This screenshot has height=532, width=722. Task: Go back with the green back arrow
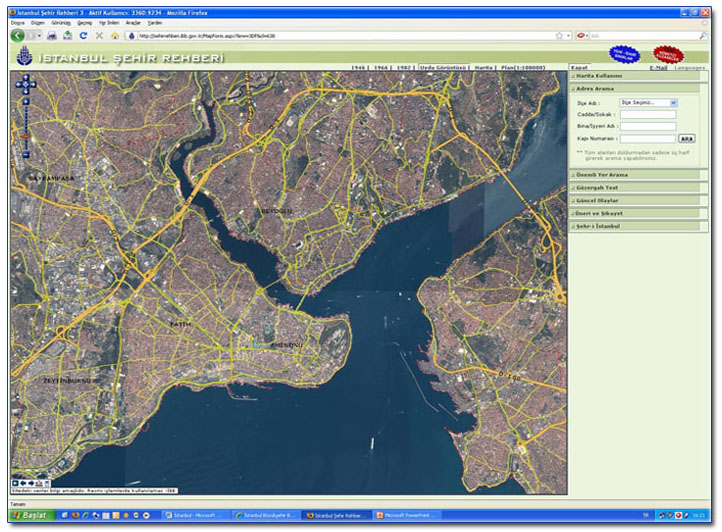click(17, 35)
